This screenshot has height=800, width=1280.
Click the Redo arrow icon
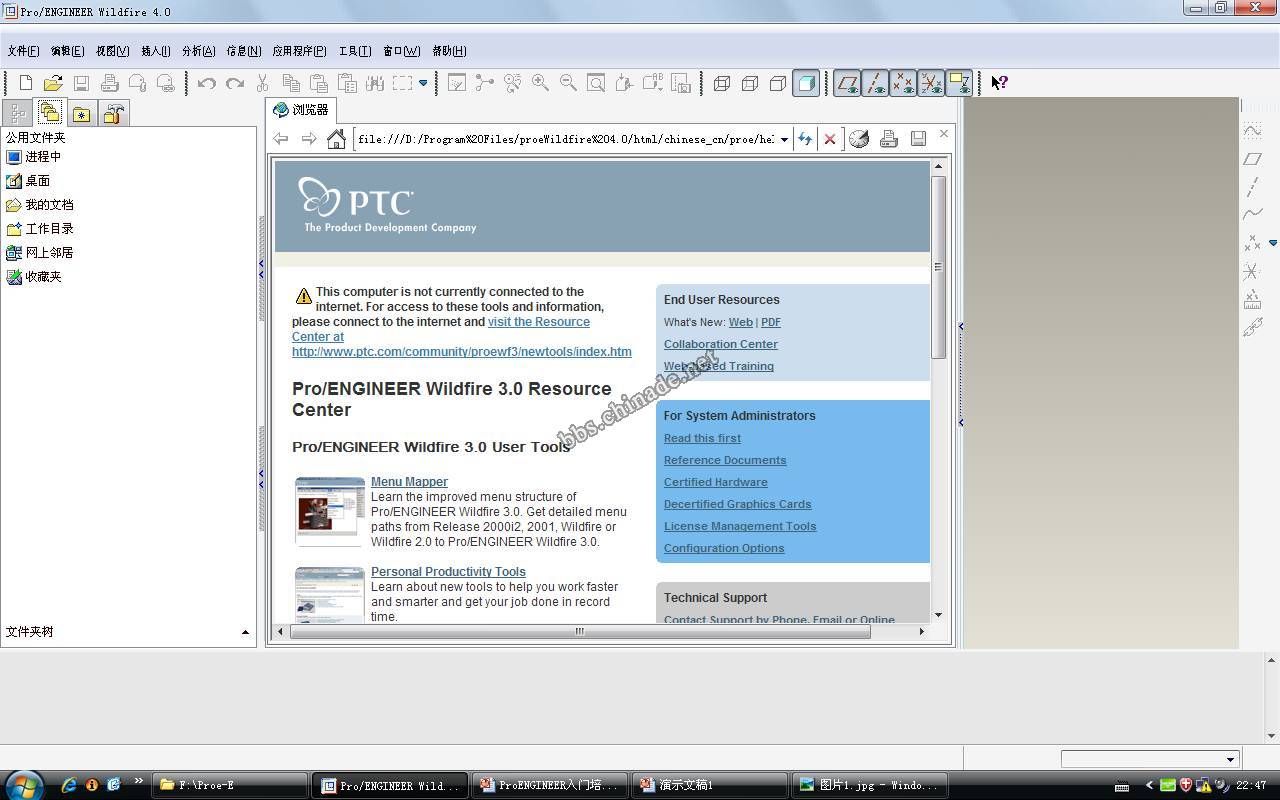235,83
